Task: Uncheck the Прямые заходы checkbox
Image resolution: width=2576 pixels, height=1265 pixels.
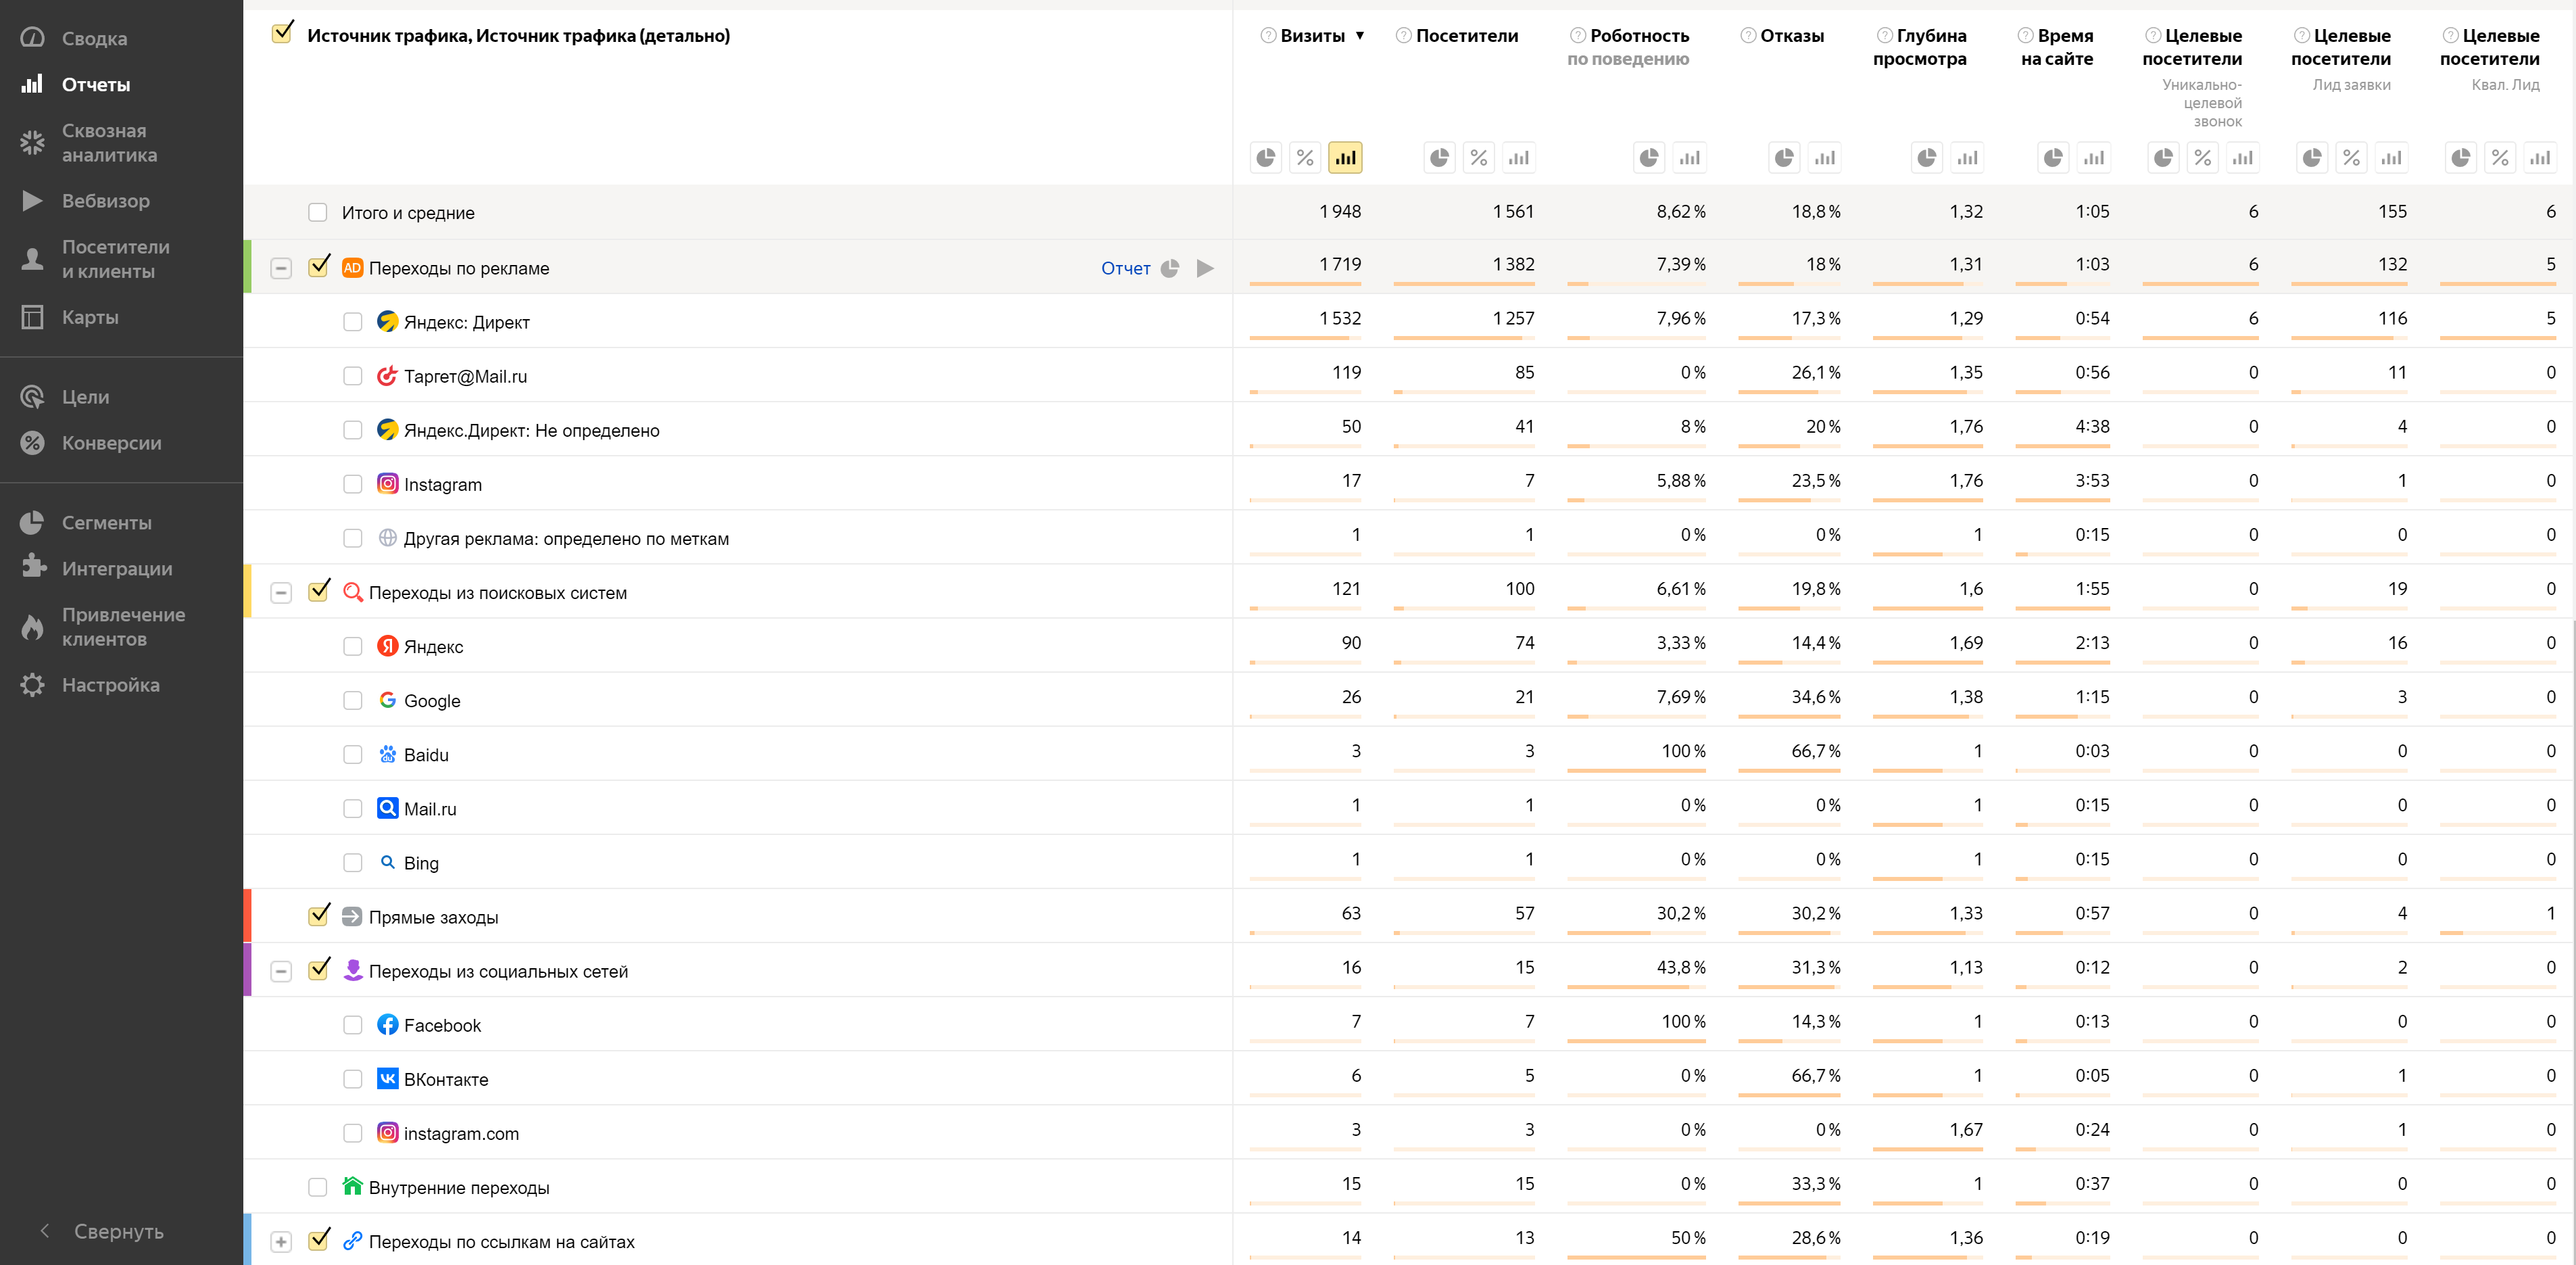Action: [x=319, y=915]
